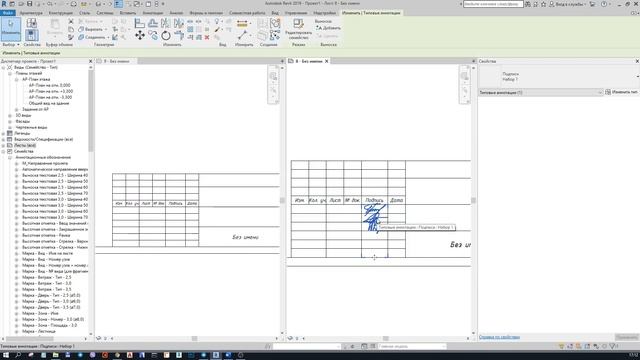Image resolution: width=640 pixels, height=360 pixels.
Task: Switch to left sheet view tab
Action: coord(116,61)
